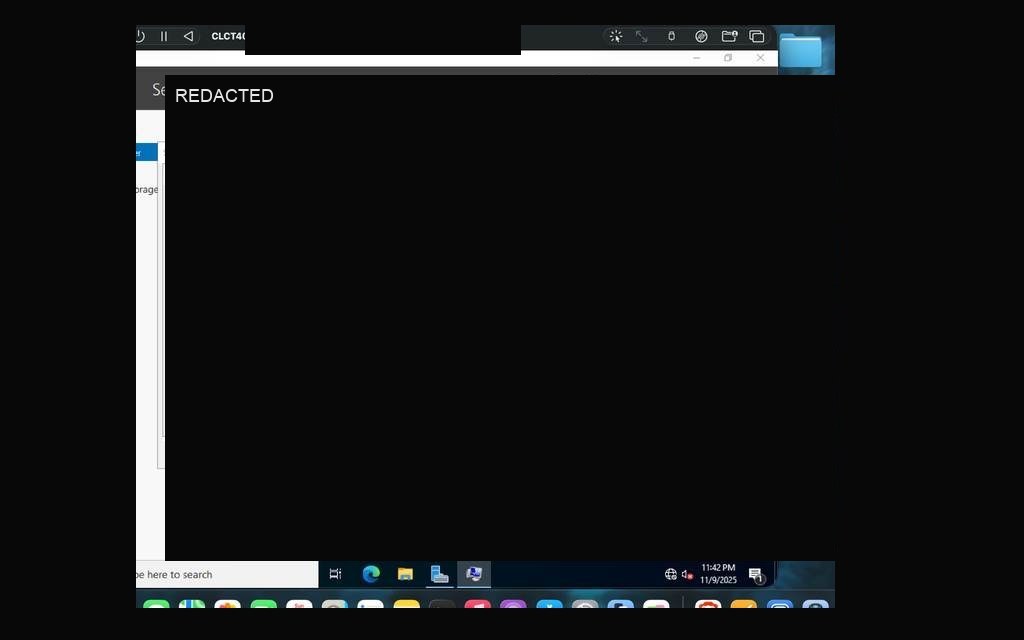The image size is (1024, 640).
Task: Click the CD/DVD disc icon in VM toolbar
Action: (x=701, y=37)
